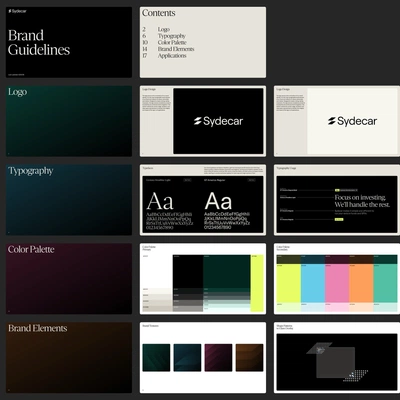Viewport: 400px width, 400px height.
Task: Click the 'Contents' heading
Action: click(158, 13)
